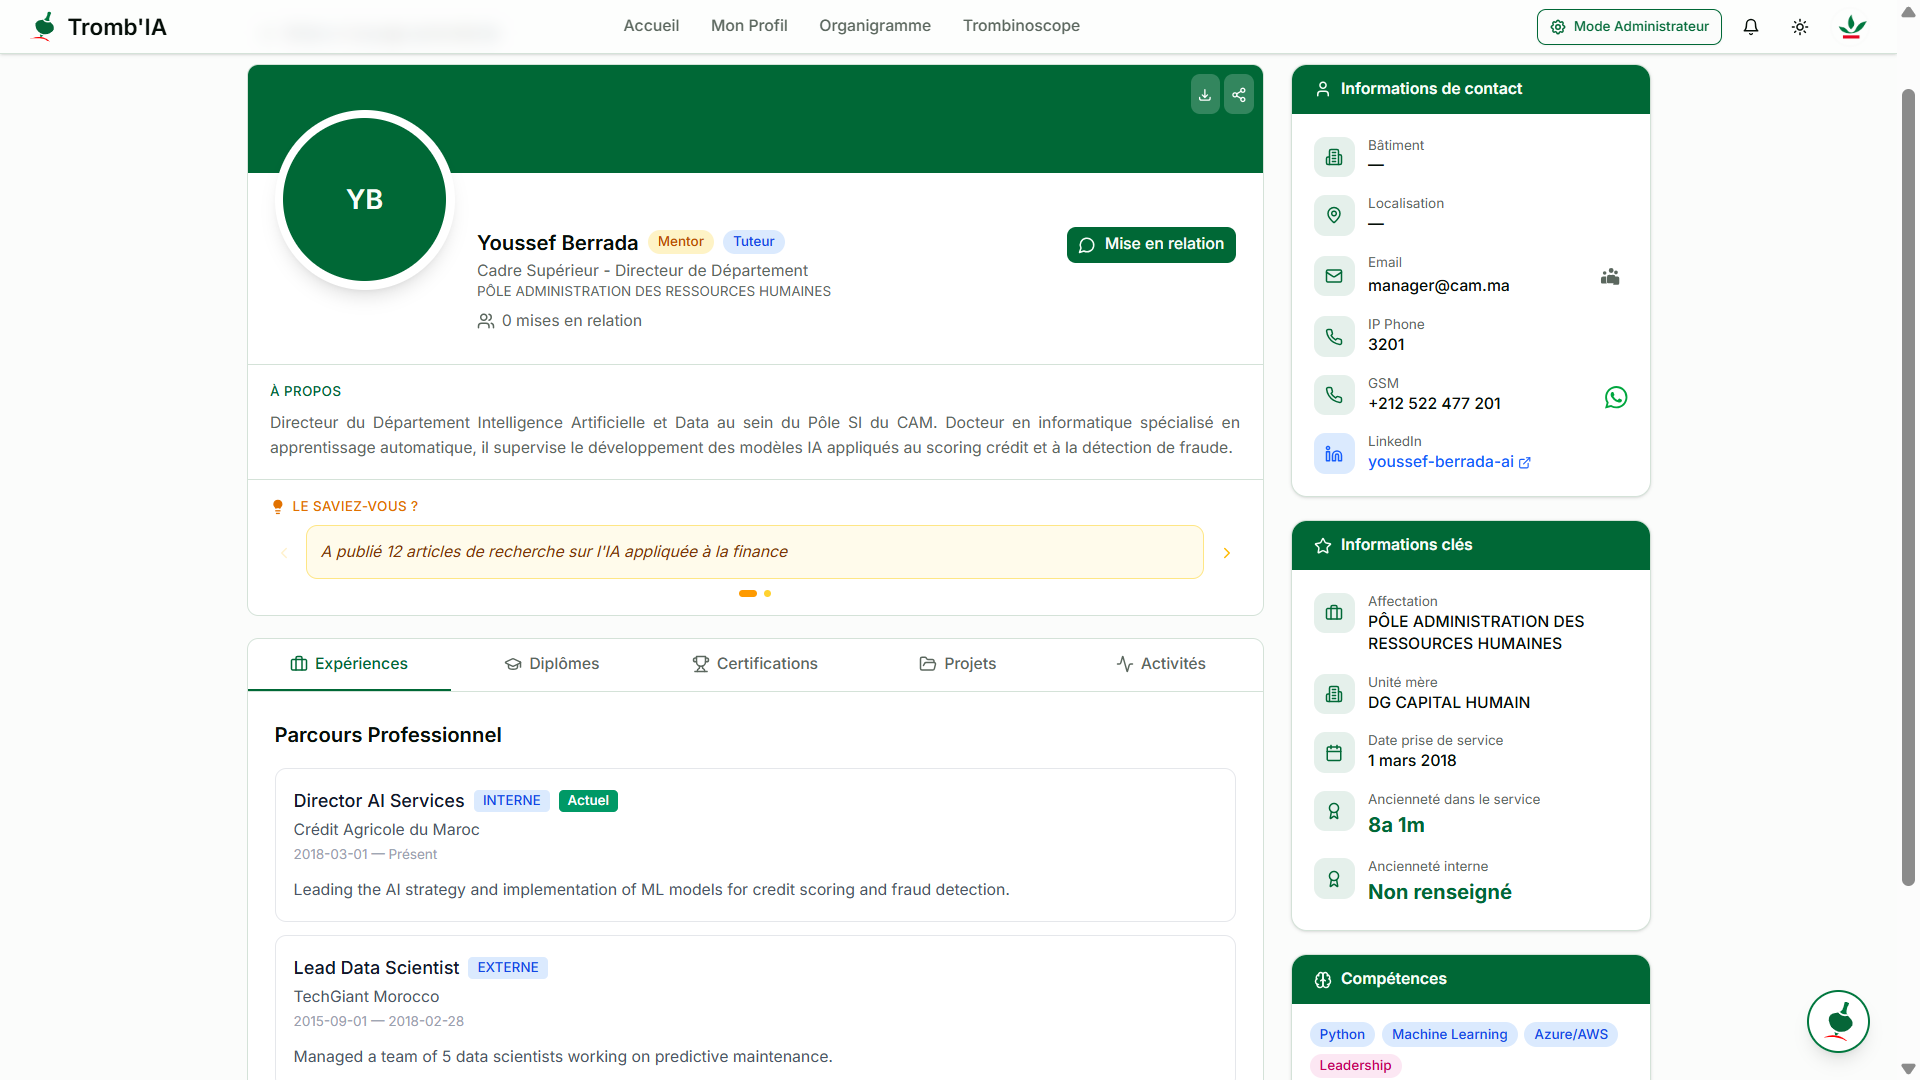Image resolution: width=1920 pixels, height=1080 pixels.
Task: Click the LinkedIn icon tile
Action: [1334, 454]
